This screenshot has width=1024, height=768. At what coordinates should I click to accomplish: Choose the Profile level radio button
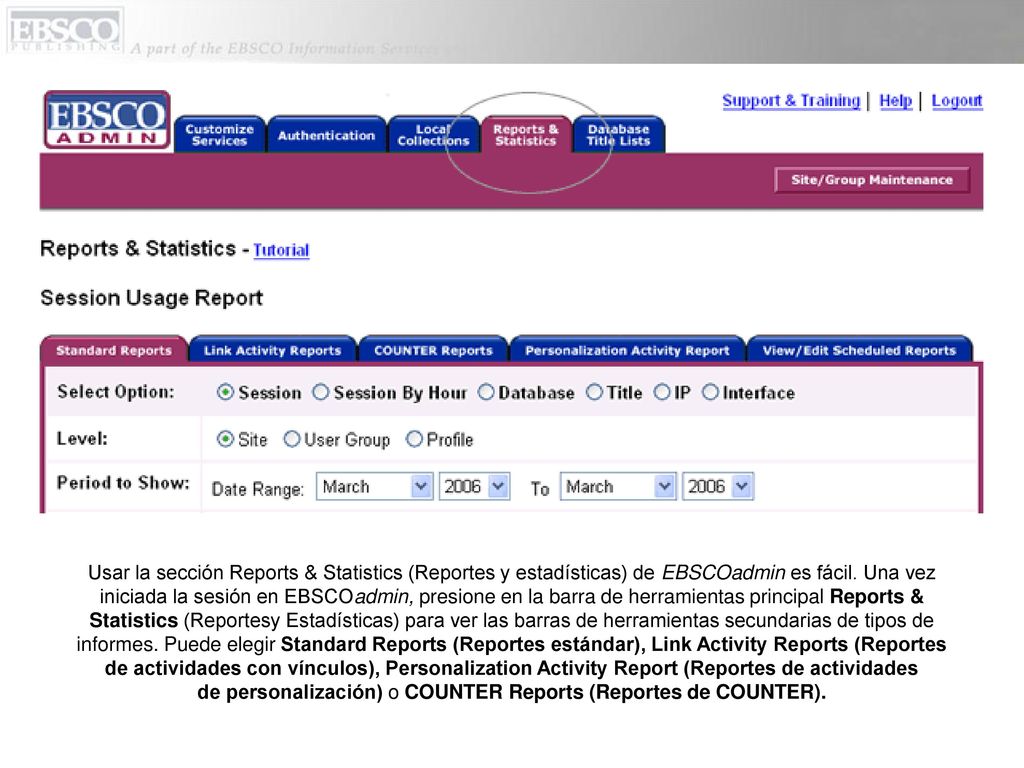pos(414,439)
